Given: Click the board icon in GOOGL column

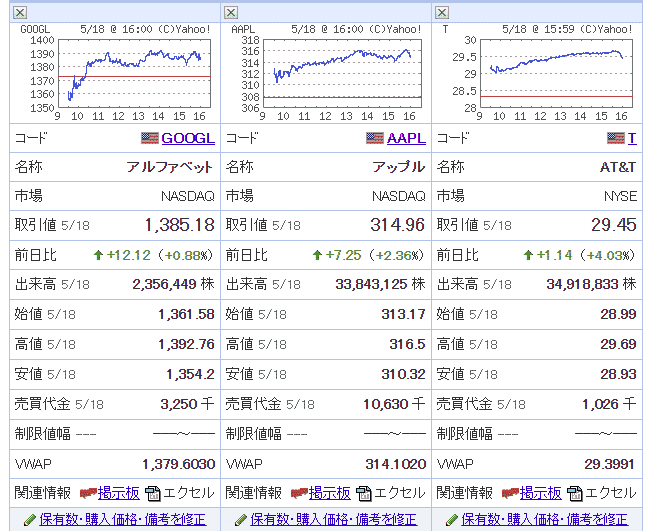Looking at the screenshot, I should 88,493.
